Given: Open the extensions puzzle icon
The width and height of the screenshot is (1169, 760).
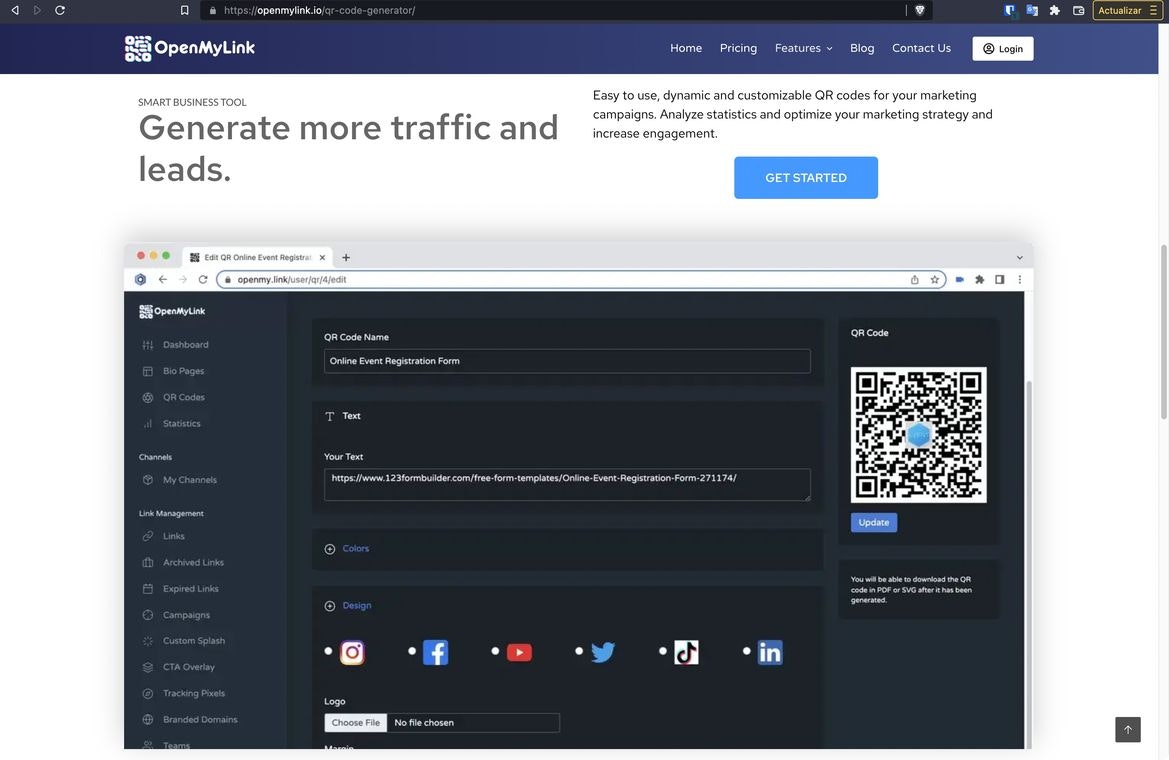Looking at the screenshot, I should click(x=1054, y=10).
